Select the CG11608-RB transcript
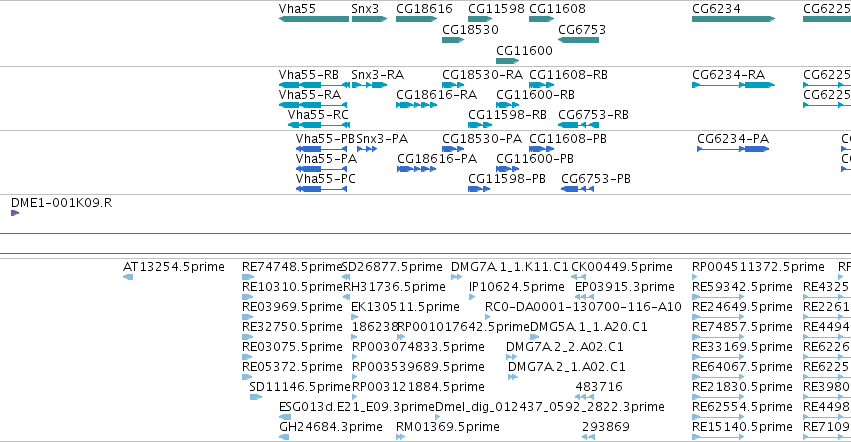The height and width of the screenshot is (442, 851). pyautogui.click(x=541, y=85)
